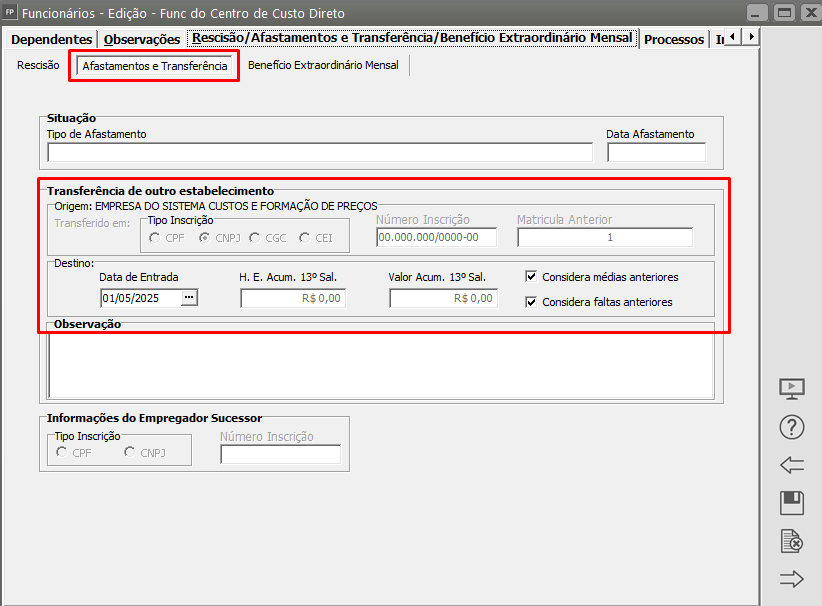
Task: Click the Tipo de Afastamento field
Action: click(319, 153)
